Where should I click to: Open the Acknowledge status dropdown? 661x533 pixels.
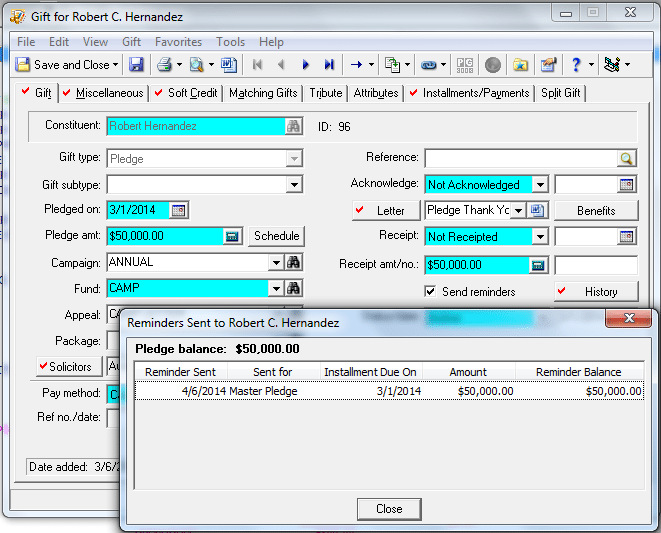pos(540,184)
